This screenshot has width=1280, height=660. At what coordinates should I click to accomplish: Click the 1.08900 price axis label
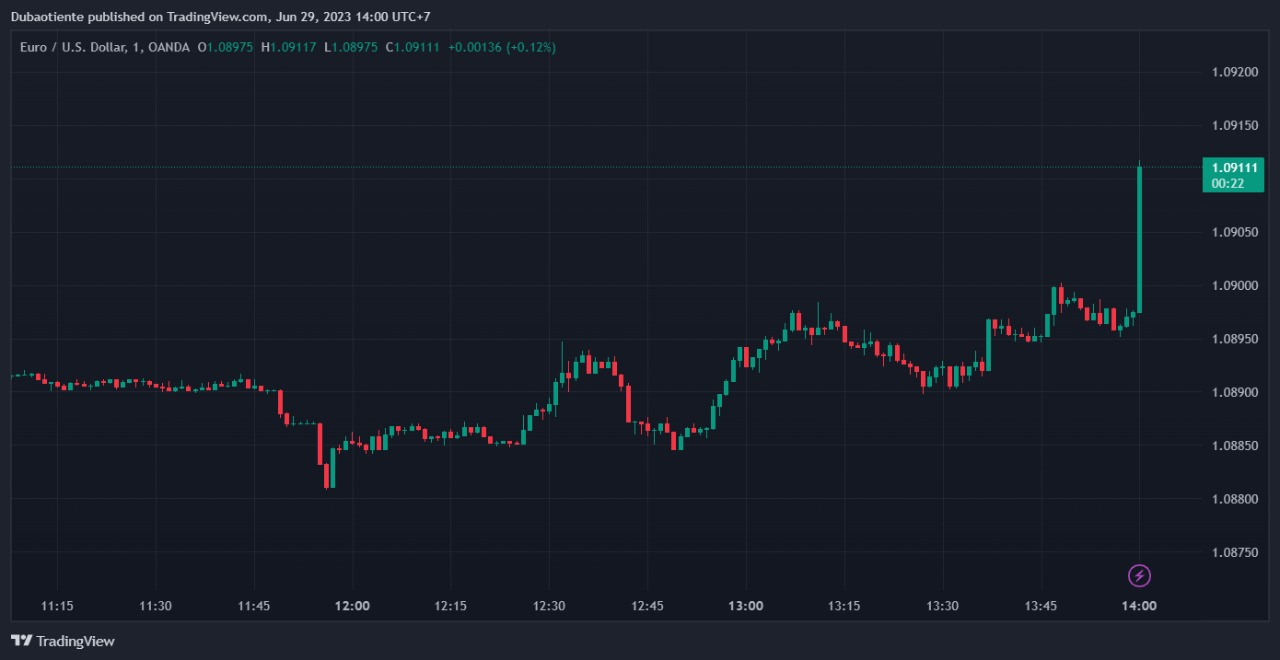coord(1233,392)
